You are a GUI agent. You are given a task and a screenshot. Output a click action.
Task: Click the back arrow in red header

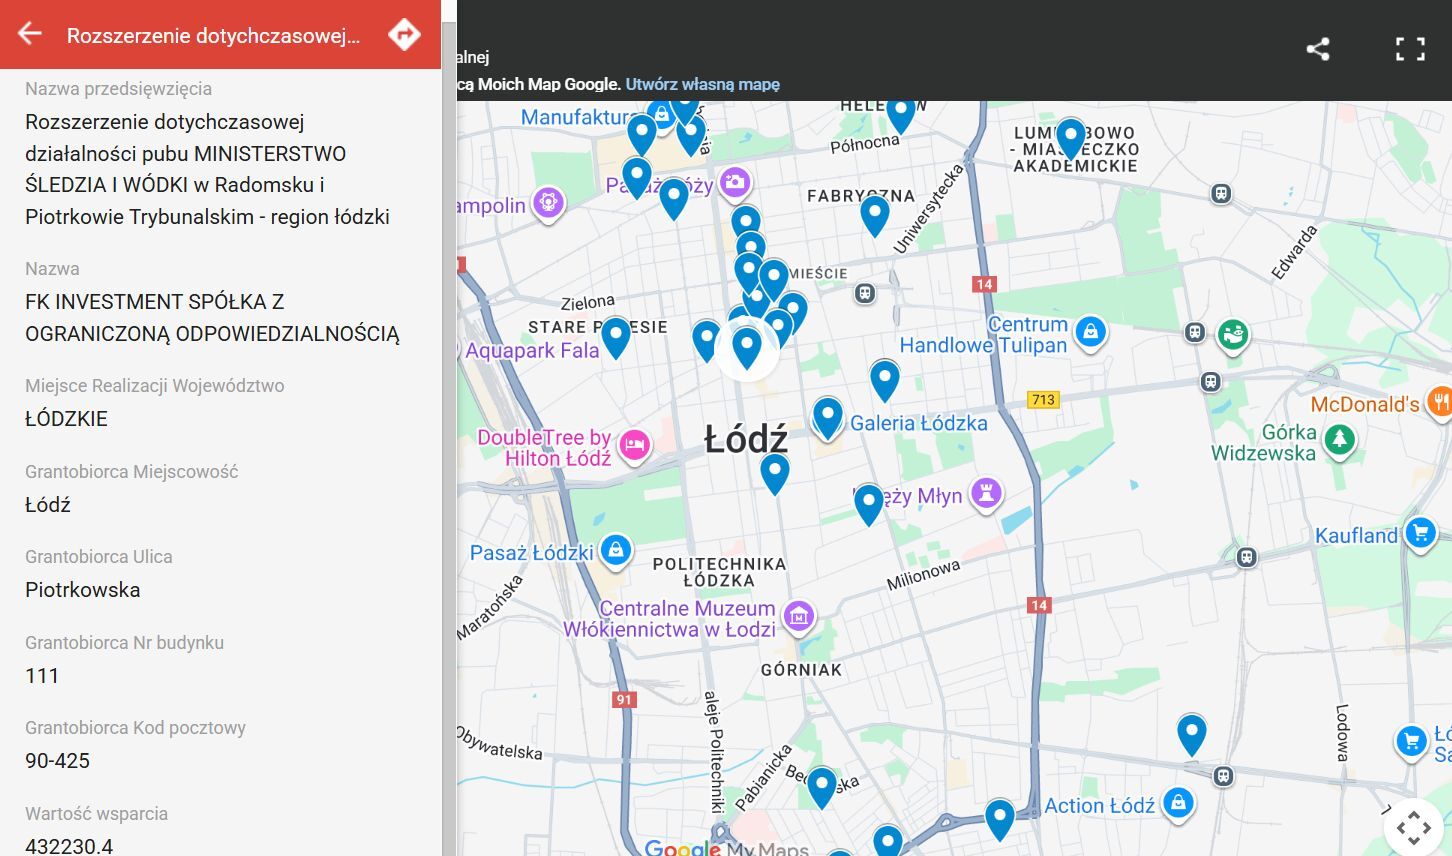(x=30, y=34)
